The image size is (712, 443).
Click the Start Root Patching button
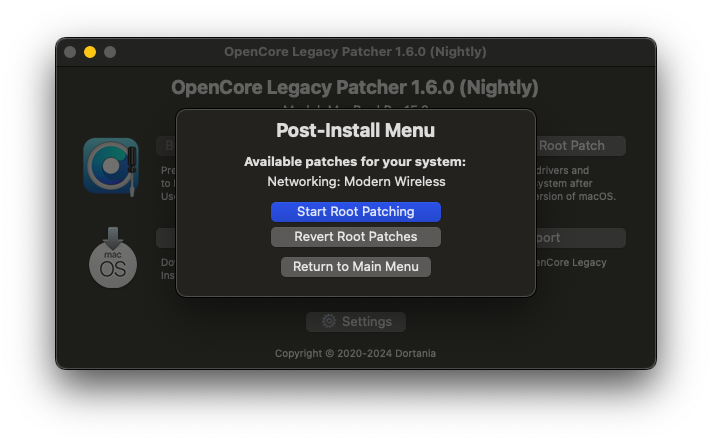coord(356,212)
